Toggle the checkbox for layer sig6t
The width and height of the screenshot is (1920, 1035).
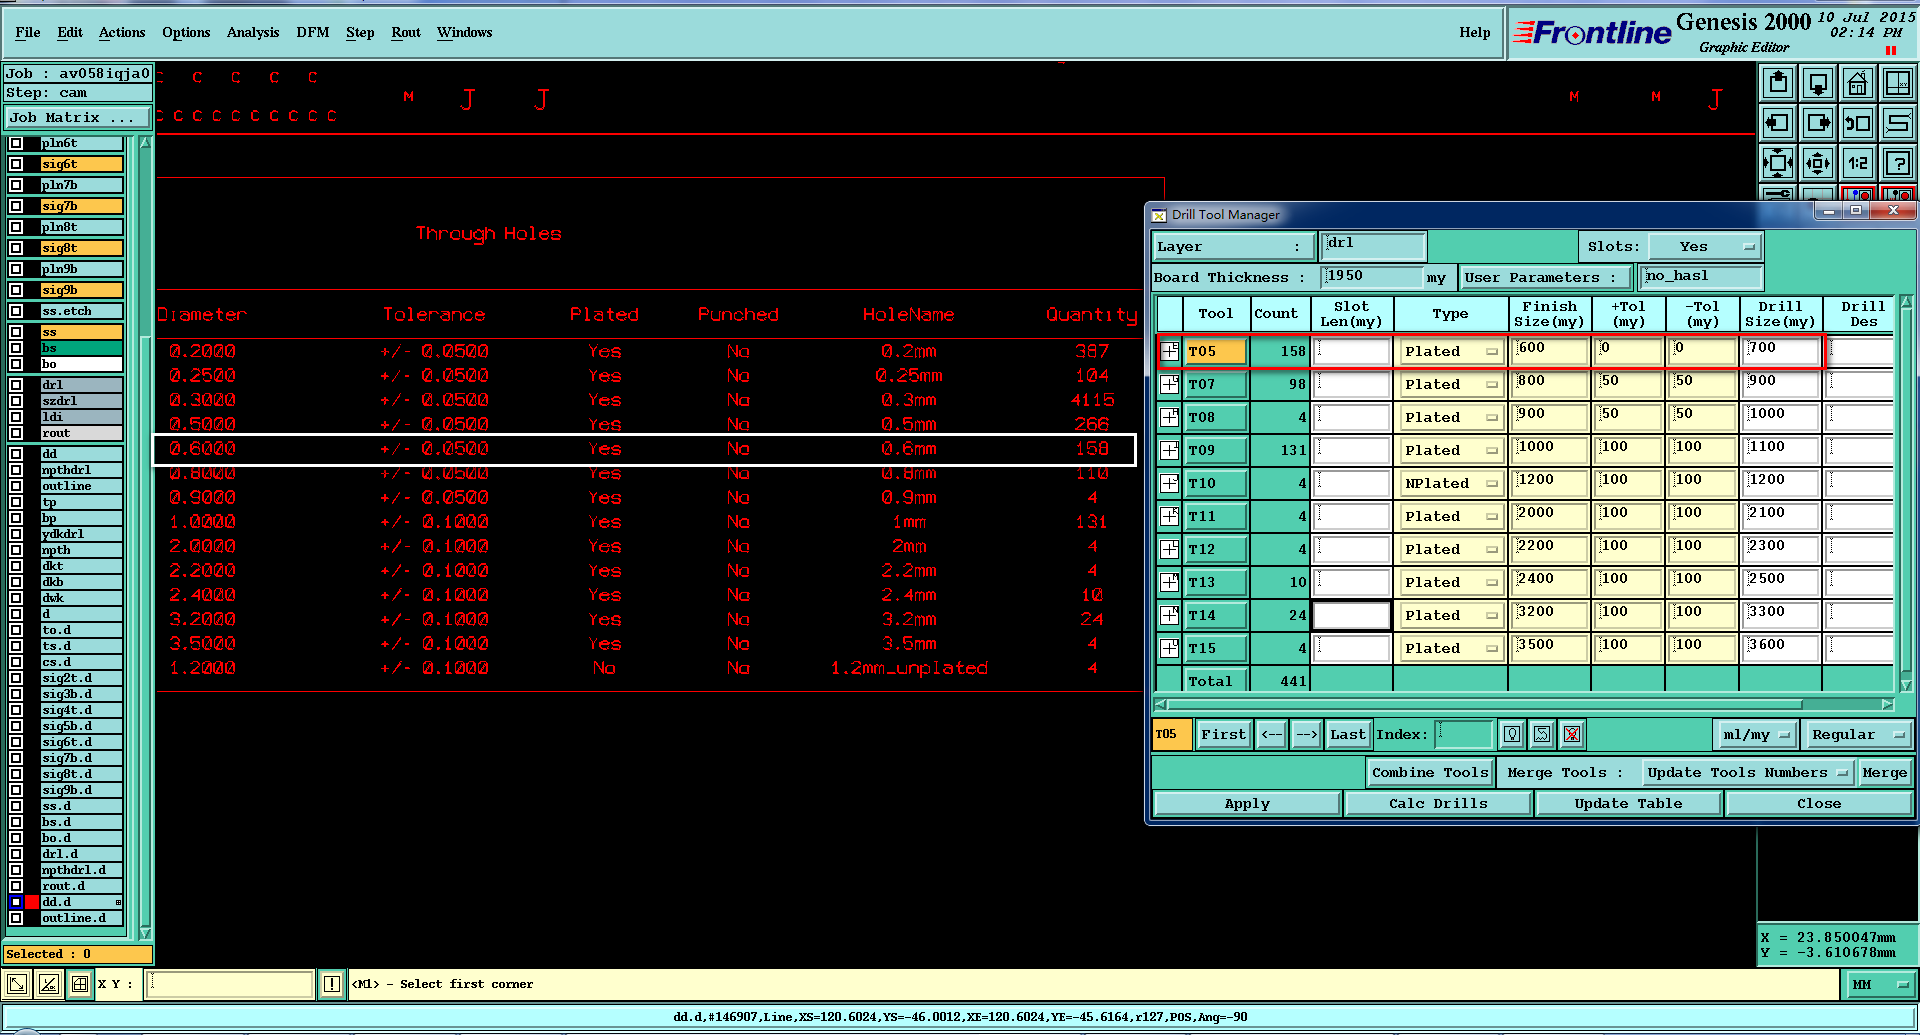[16, 164]
